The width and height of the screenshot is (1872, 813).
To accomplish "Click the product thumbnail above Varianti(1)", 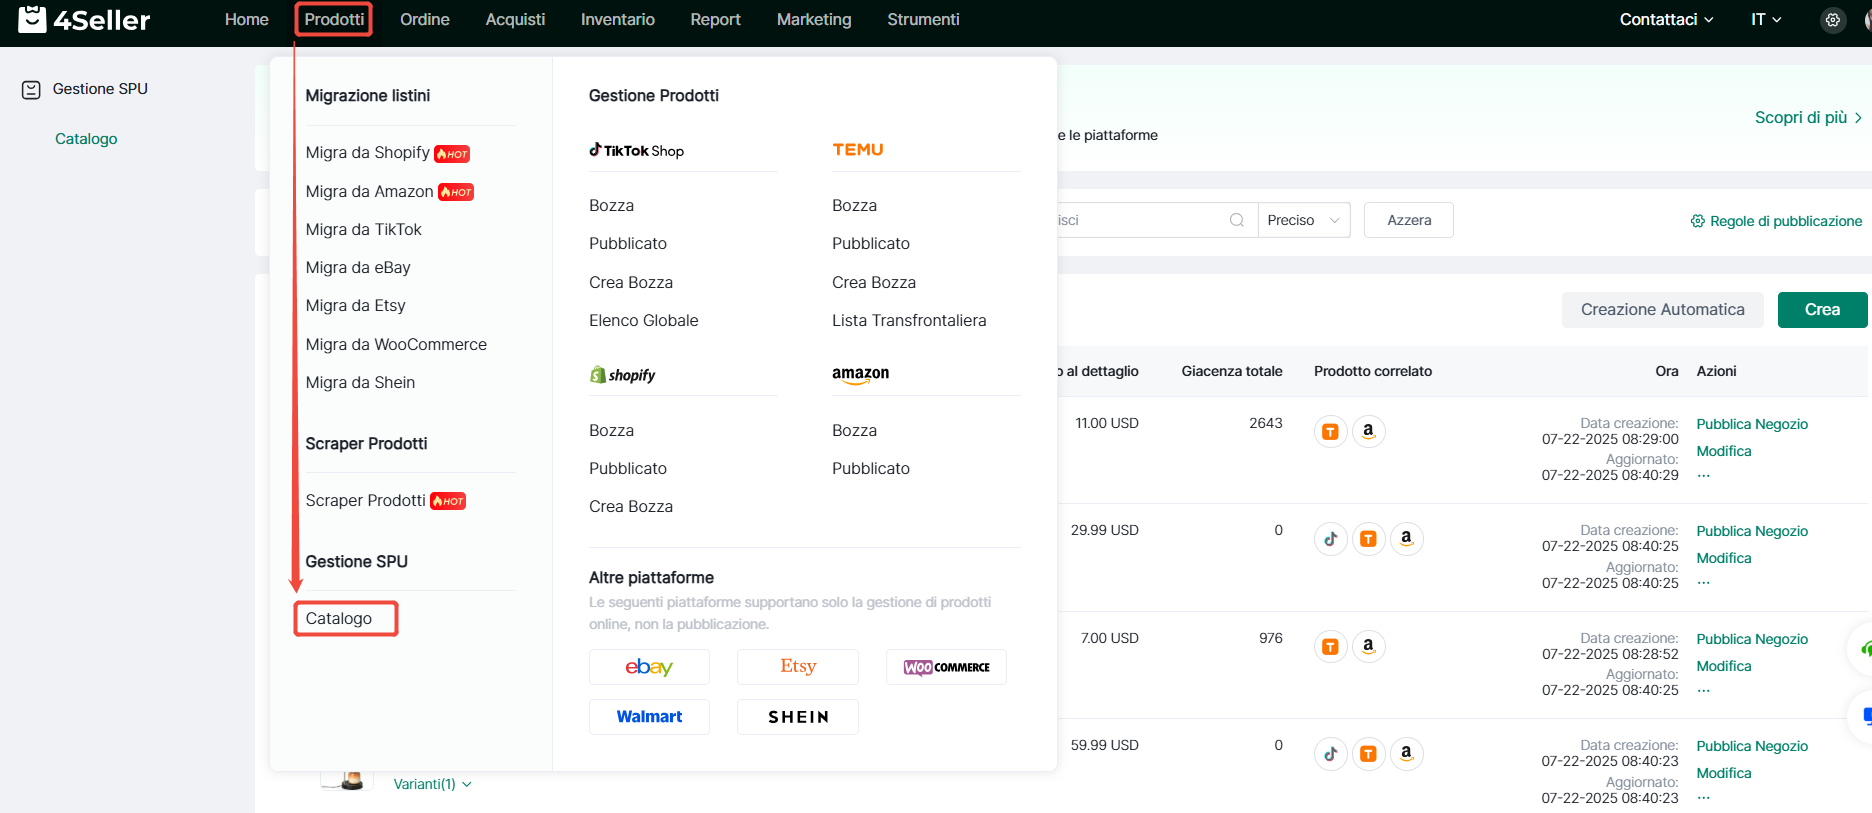I will (346, 780).
